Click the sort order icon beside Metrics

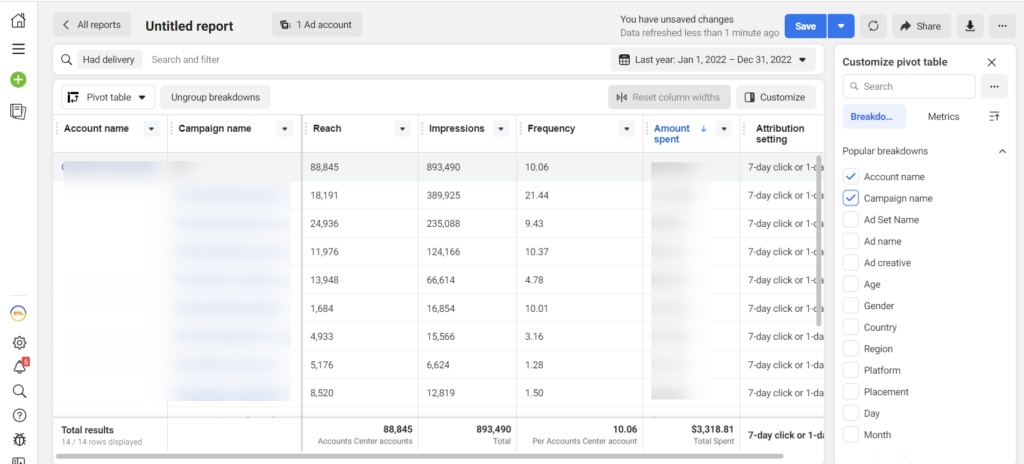pos(994,116)
